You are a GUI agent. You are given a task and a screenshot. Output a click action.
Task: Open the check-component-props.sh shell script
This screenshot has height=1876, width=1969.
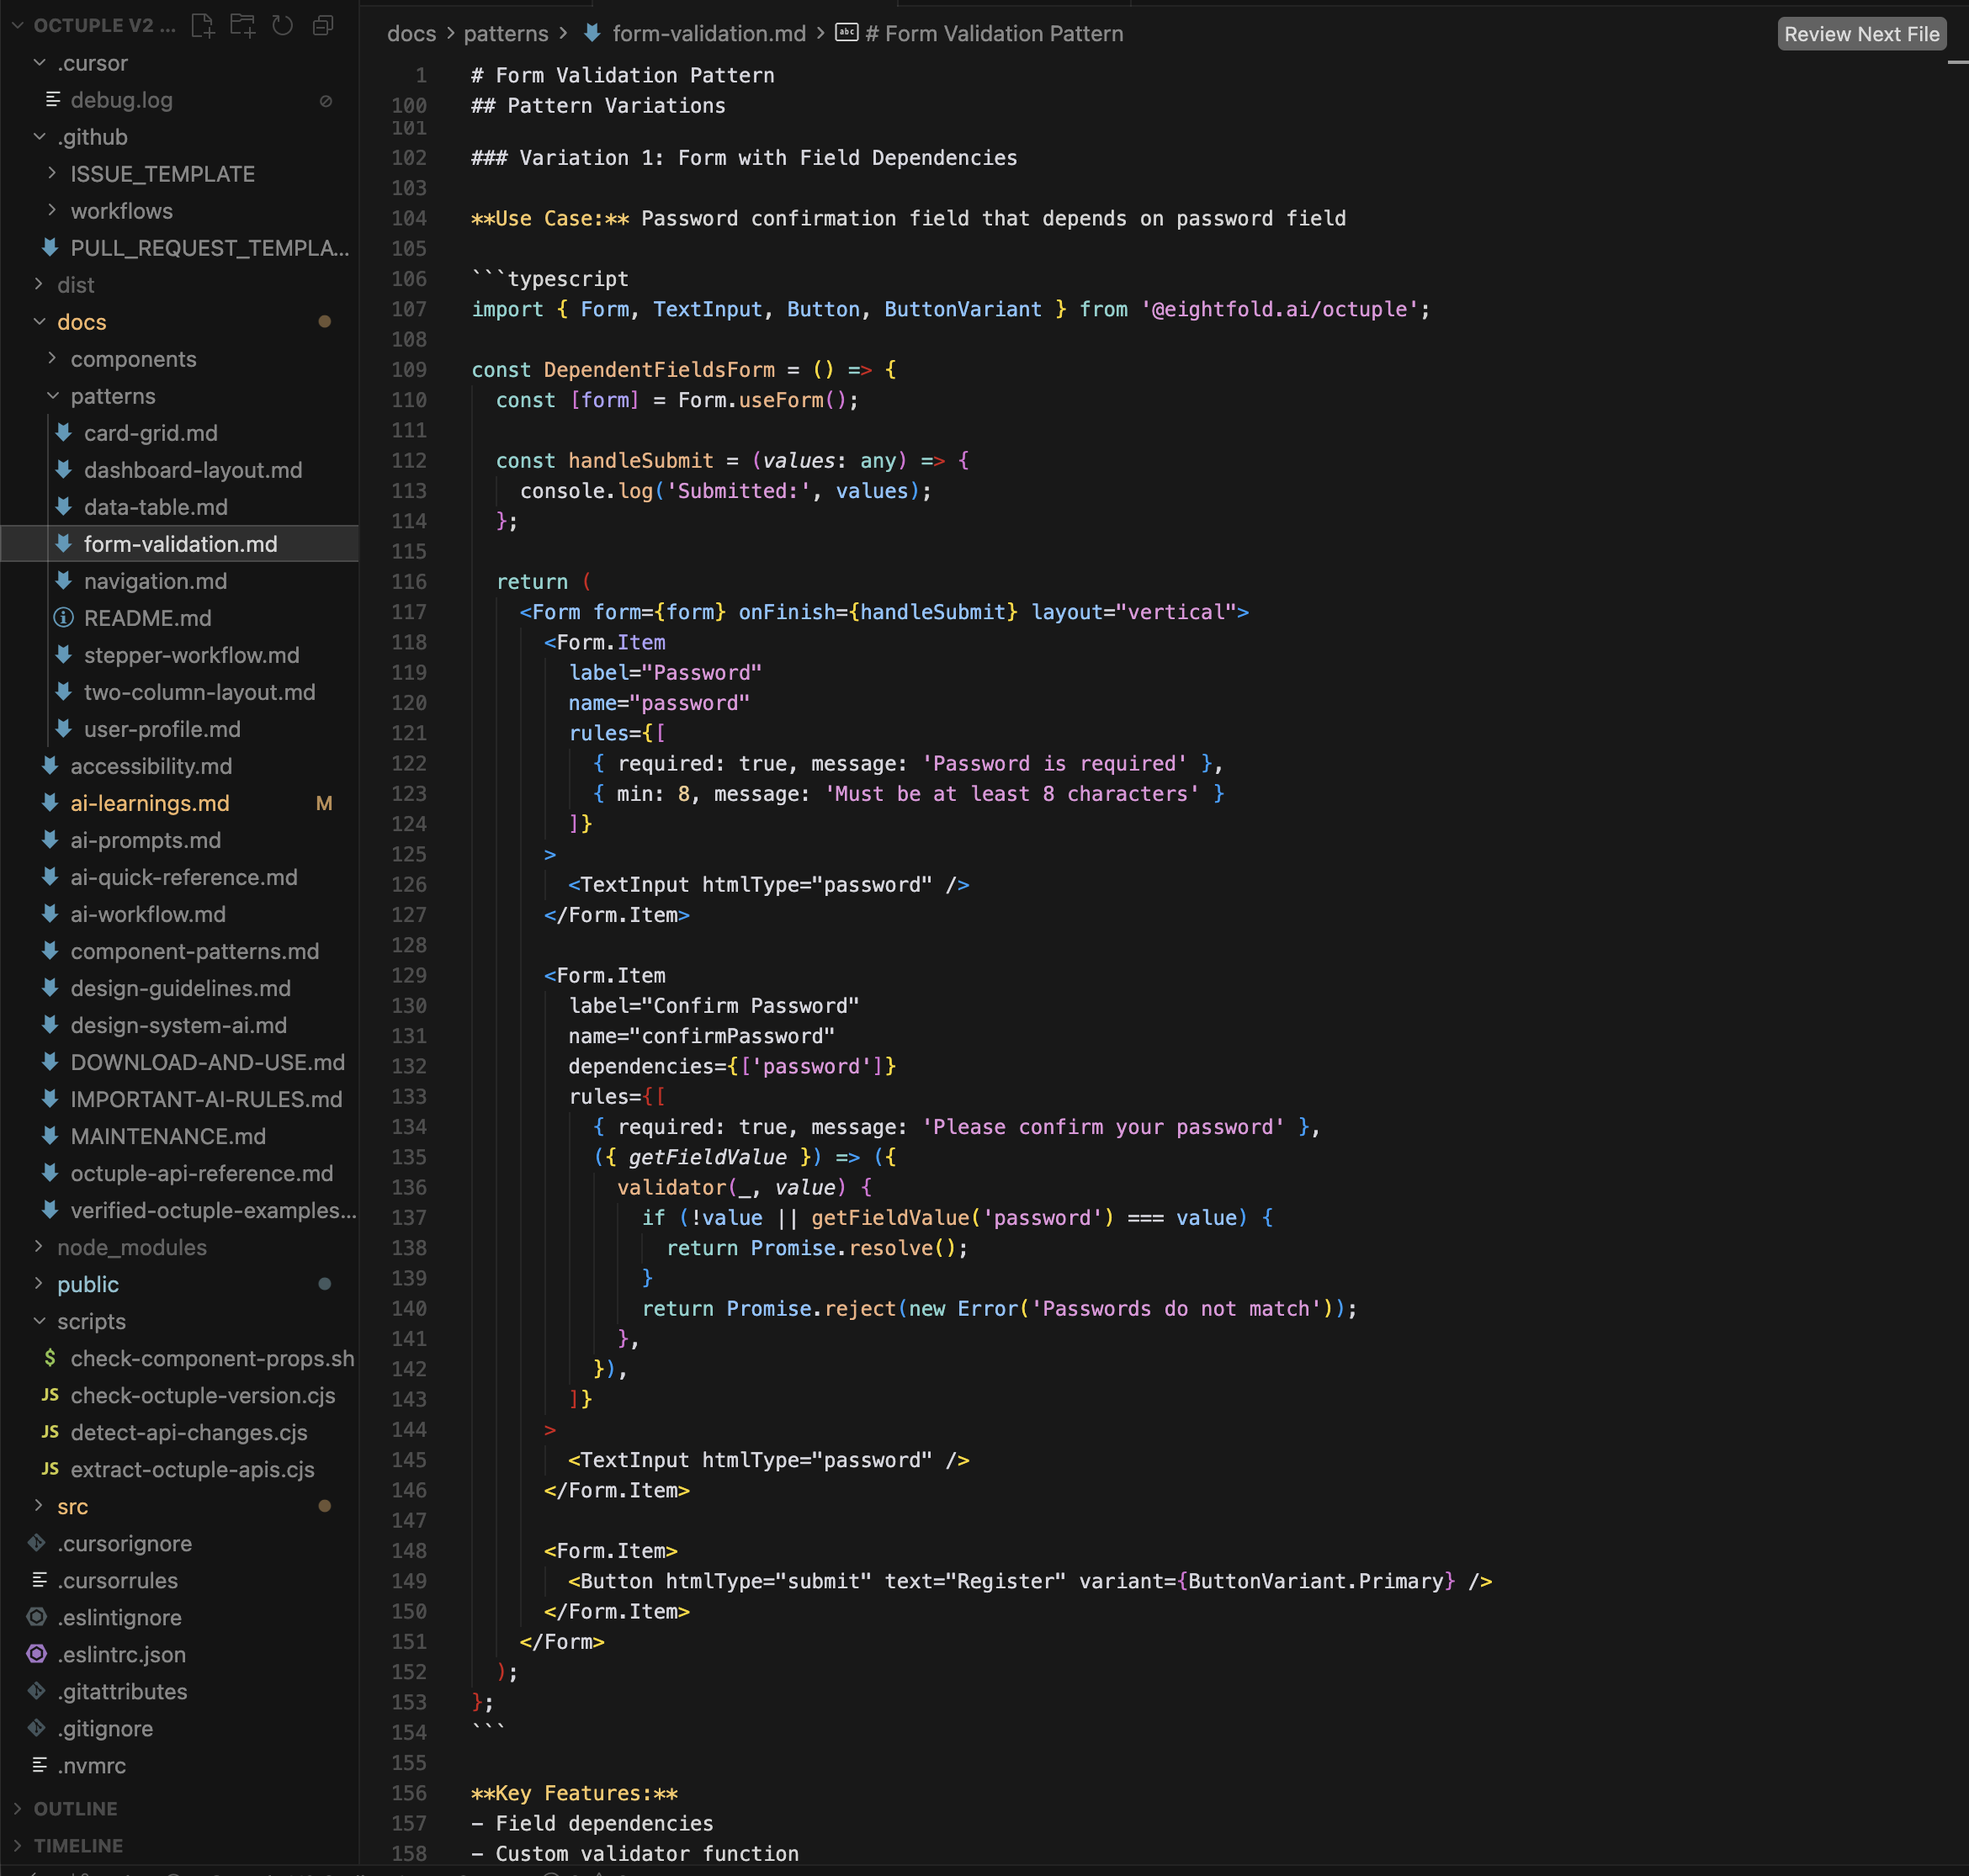pyautogui.click(x=212, y=1358)
